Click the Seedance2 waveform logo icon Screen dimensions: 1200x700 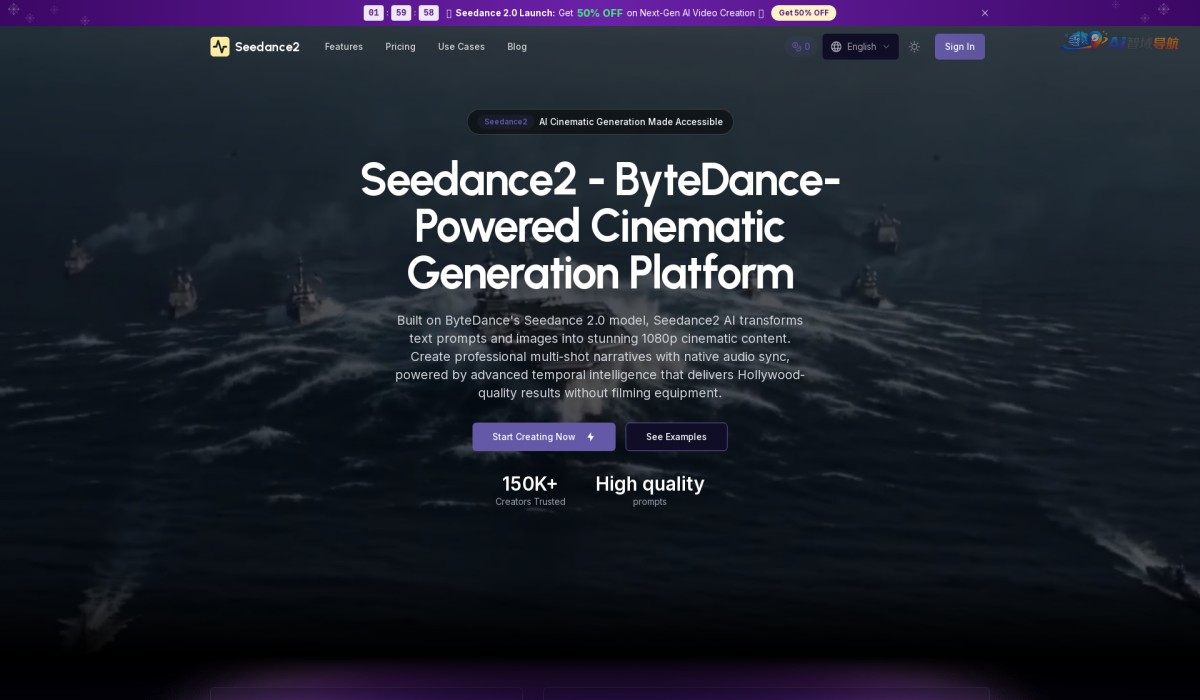pyautogui.click(x=219, y=46)
